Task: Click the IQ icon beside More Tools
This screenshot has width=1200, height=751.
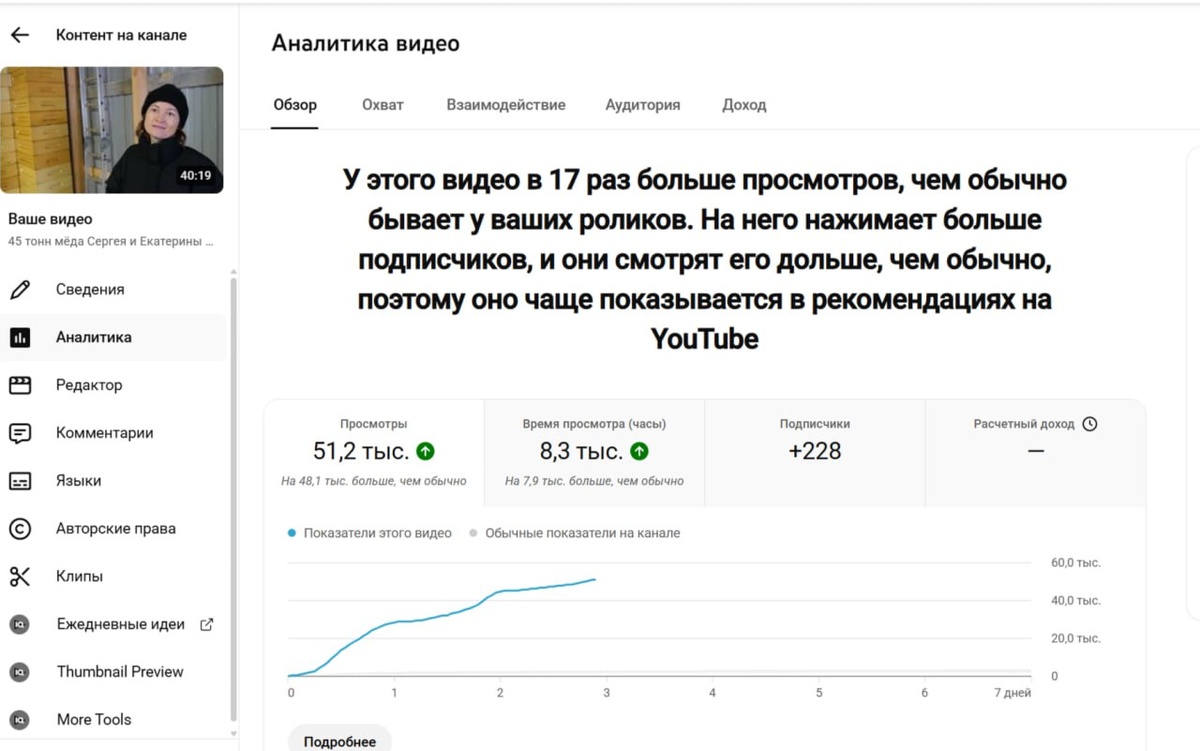Action: [19, 719]
